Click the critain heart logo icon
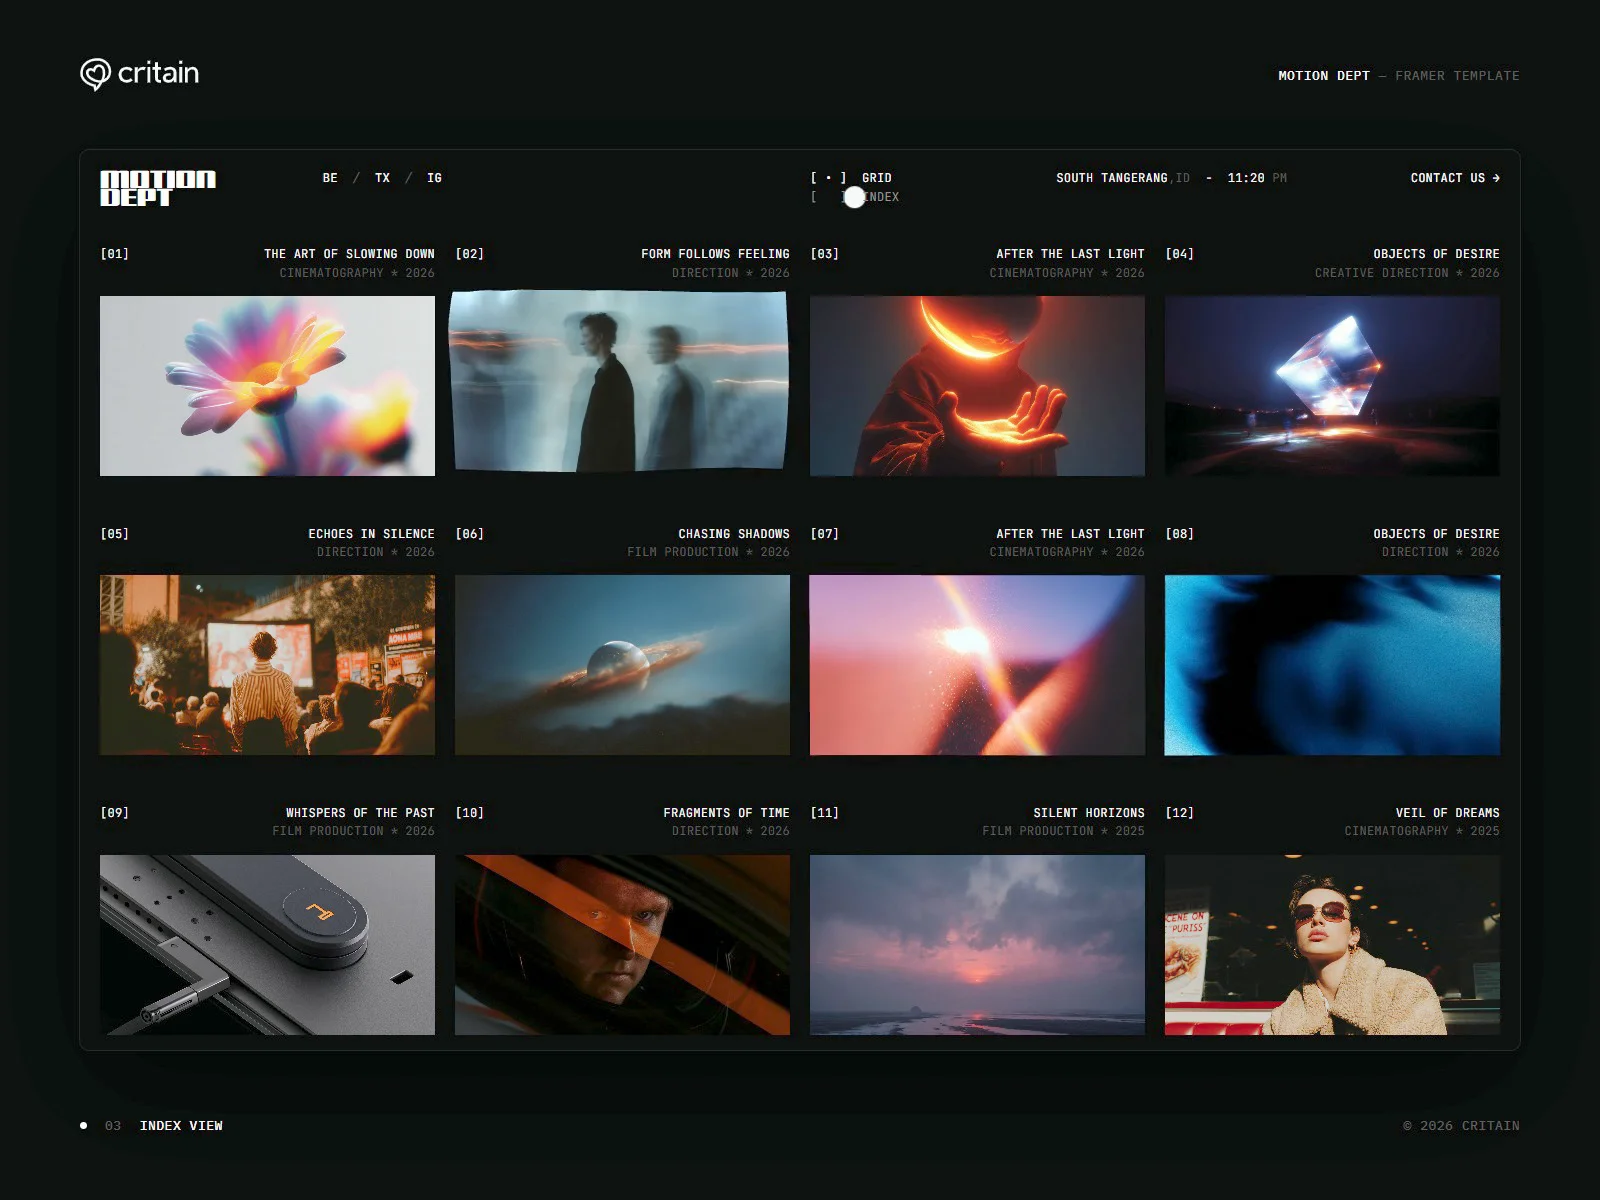 click(95, 74)
